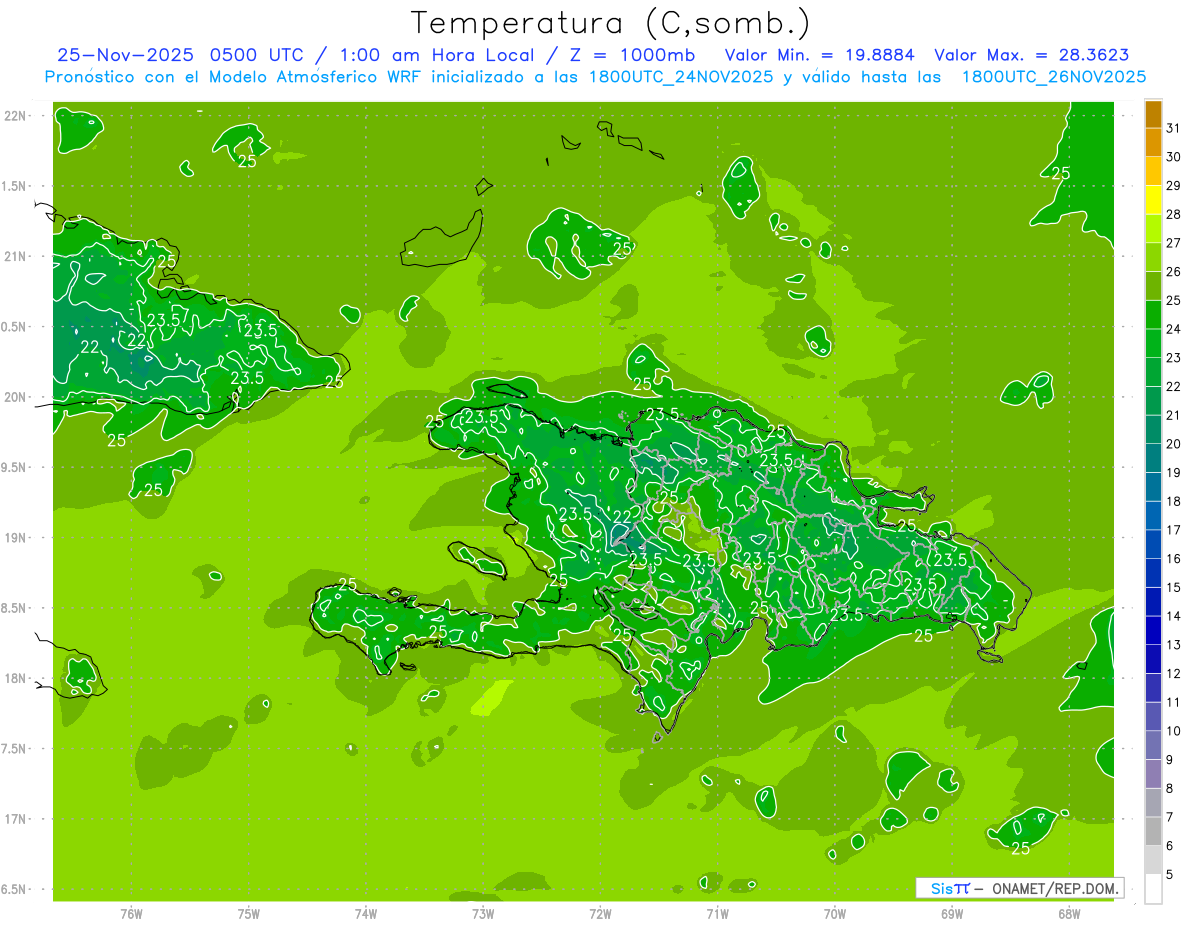Select the "1800UTC_26NOV2025" valid-until time
Viewport: 1200px width, 927px height.
click(x=1054, y=77)
